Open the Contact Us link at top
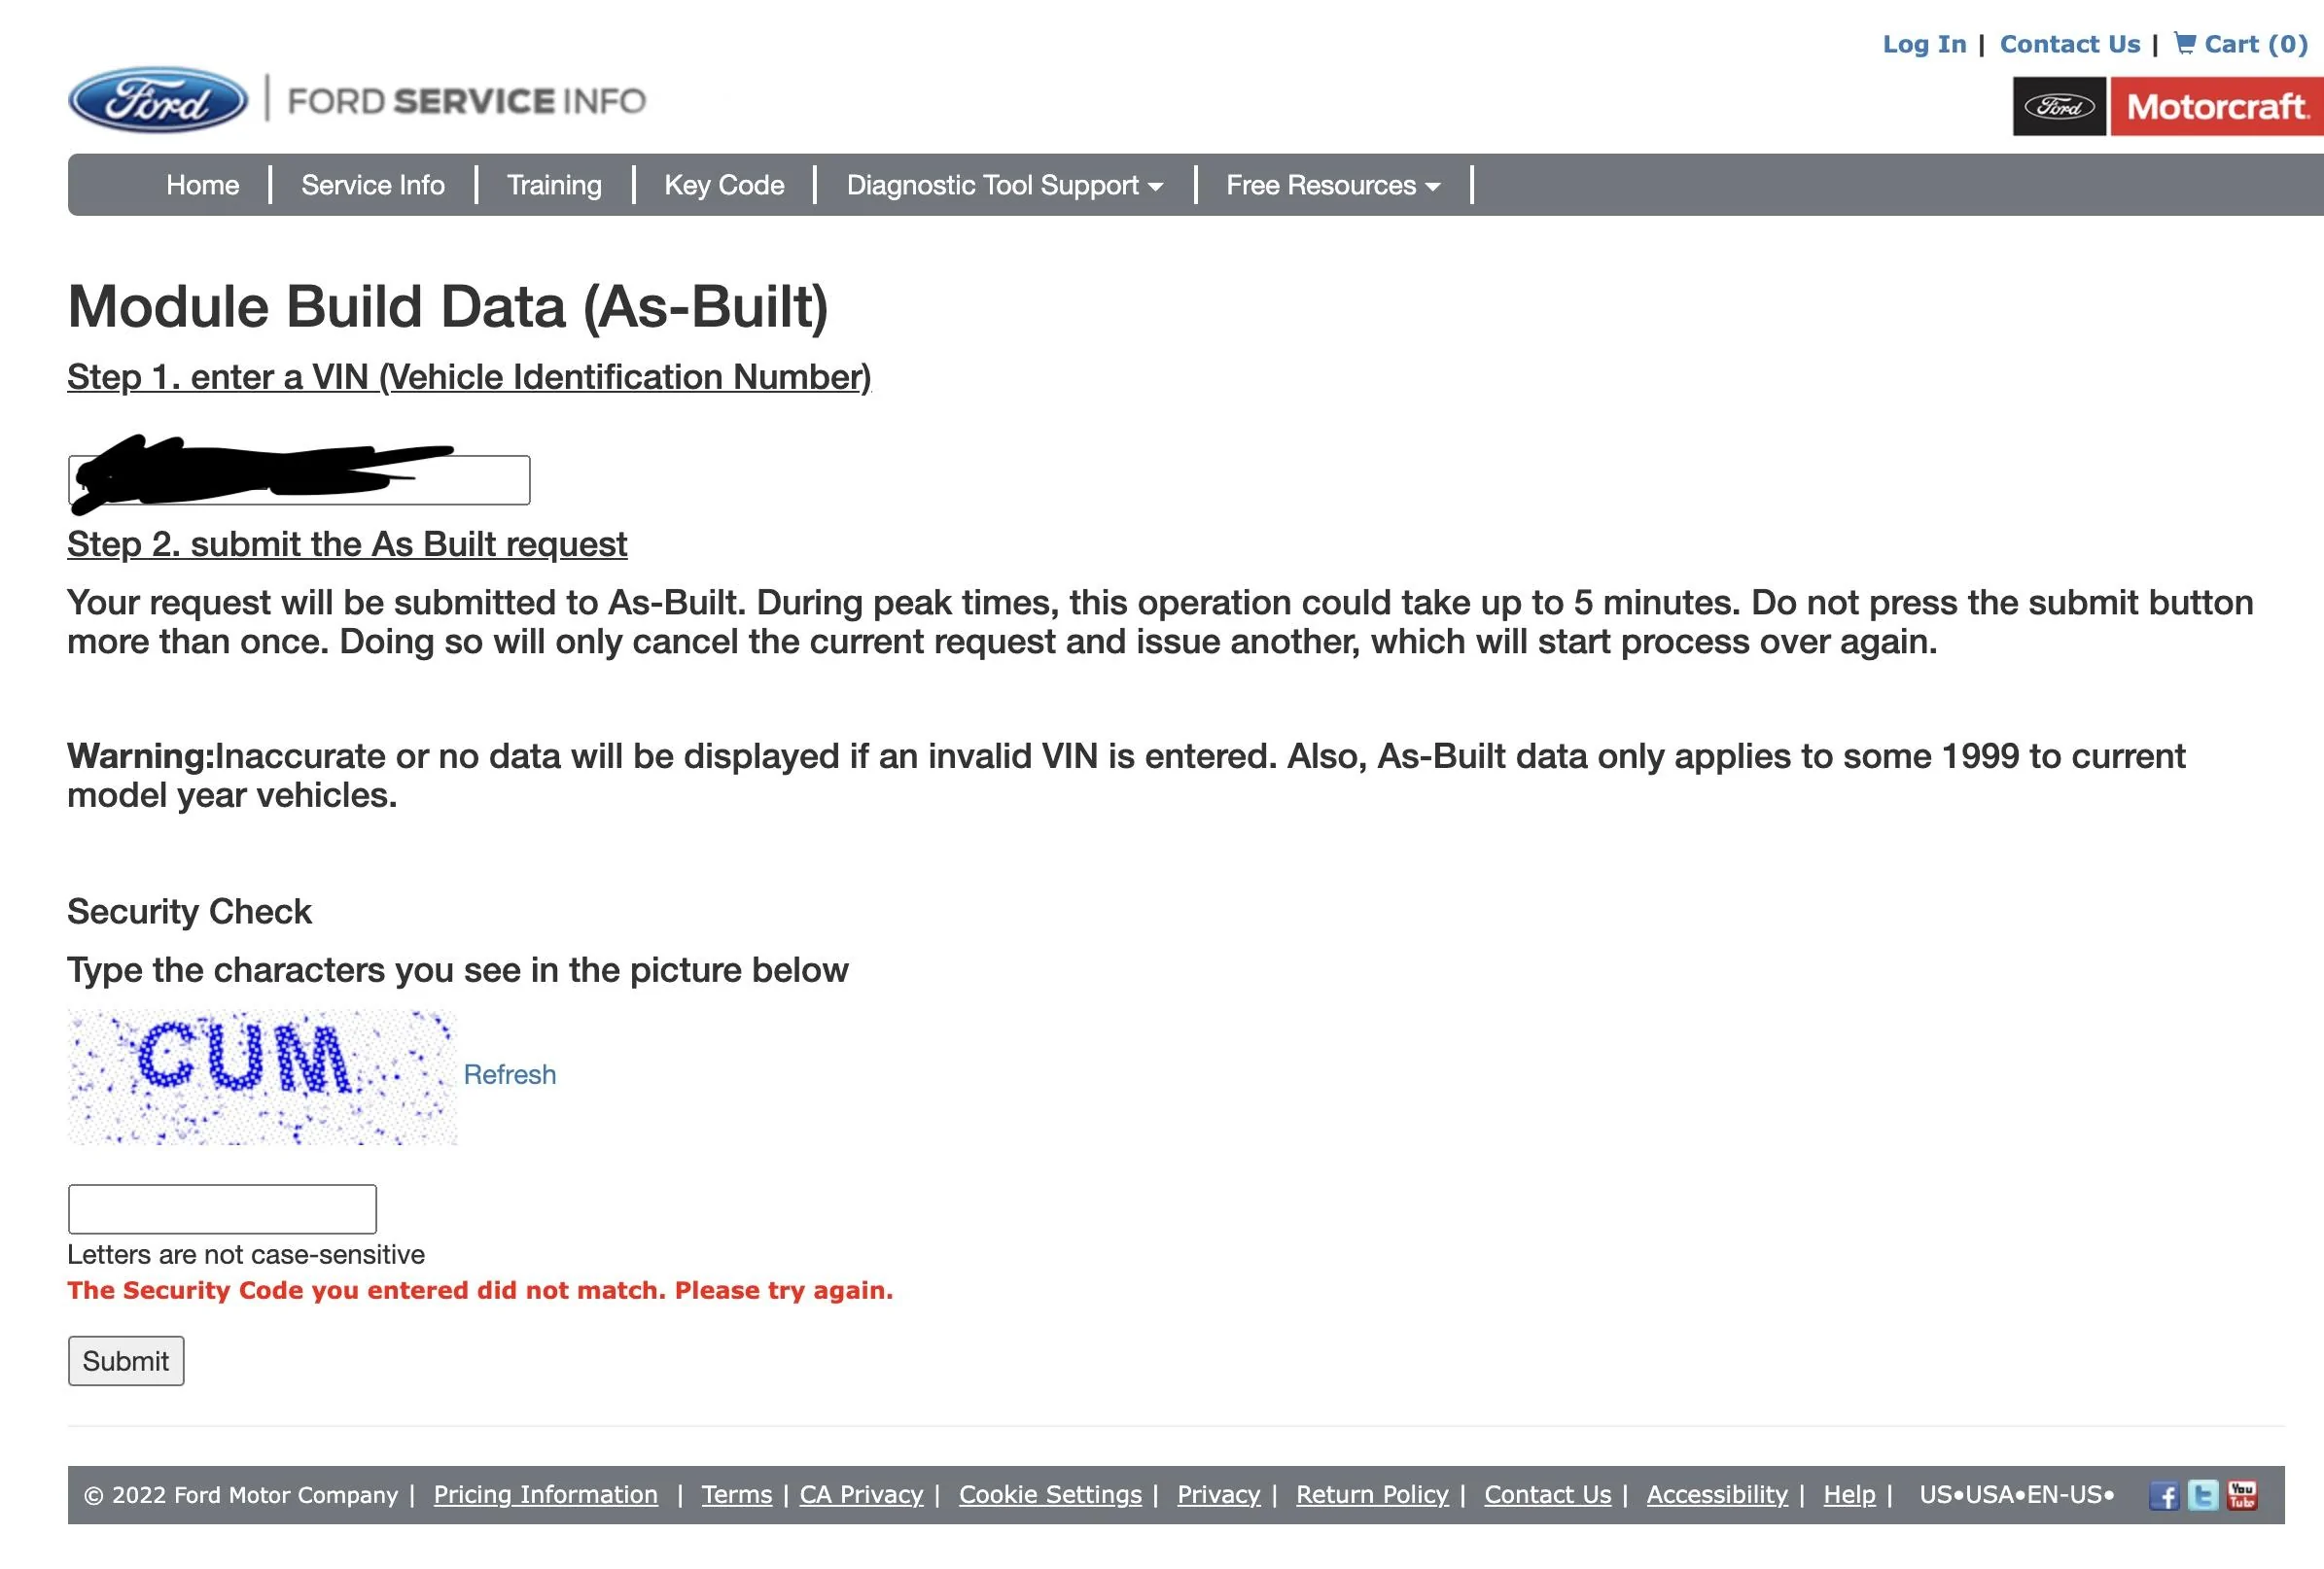 pos(2070,44)
